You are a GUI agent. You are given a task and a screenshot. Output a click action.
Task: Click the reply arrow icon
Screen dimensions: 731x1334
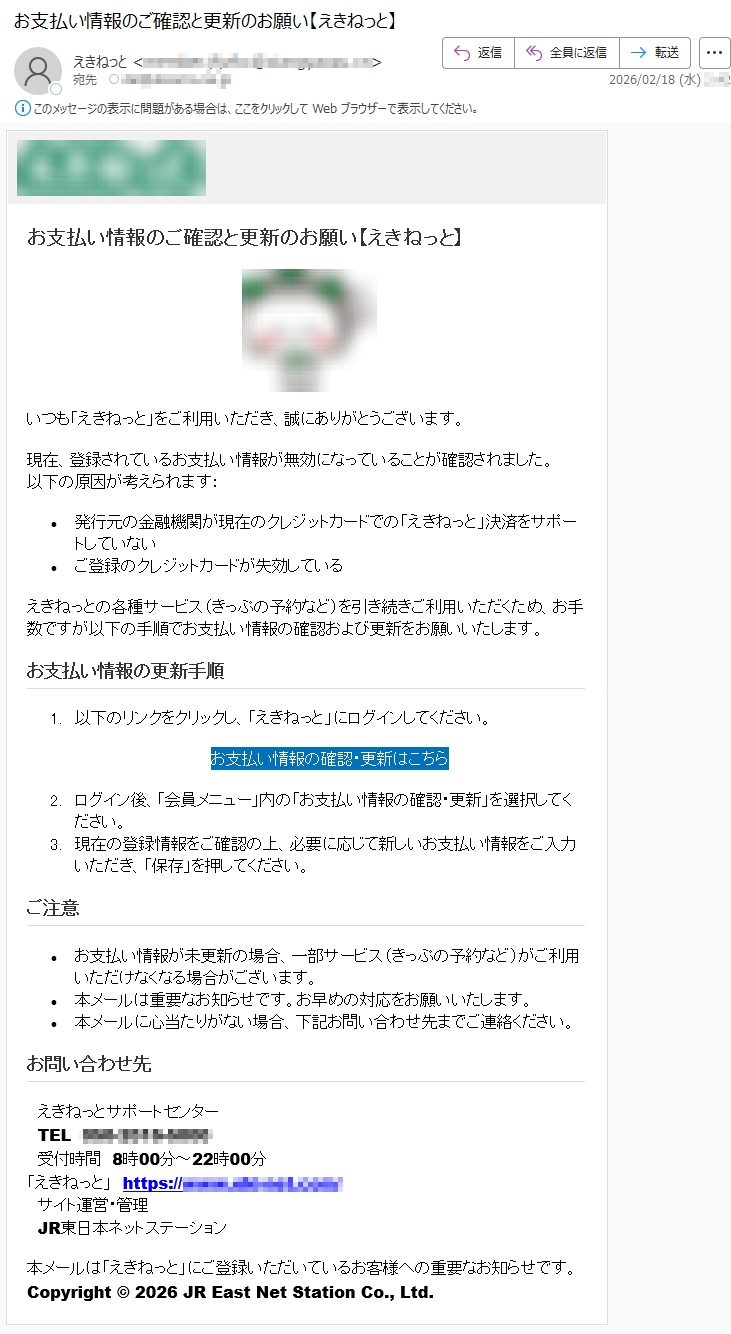pyautogui.click(x=462, y=53)
